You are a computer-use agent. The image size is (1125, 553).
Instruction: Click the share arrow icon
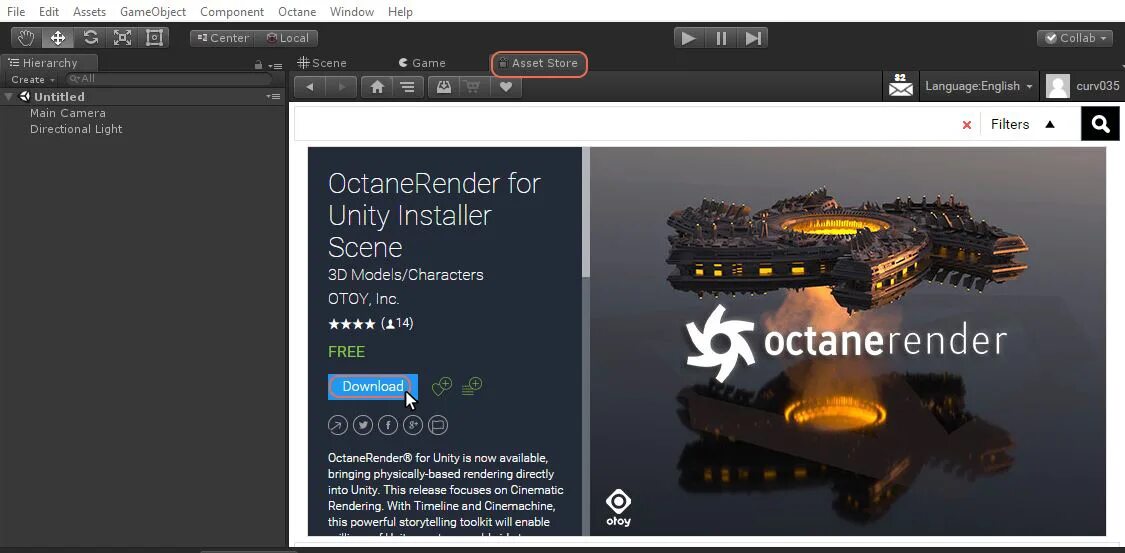click(x=337, y=425)
